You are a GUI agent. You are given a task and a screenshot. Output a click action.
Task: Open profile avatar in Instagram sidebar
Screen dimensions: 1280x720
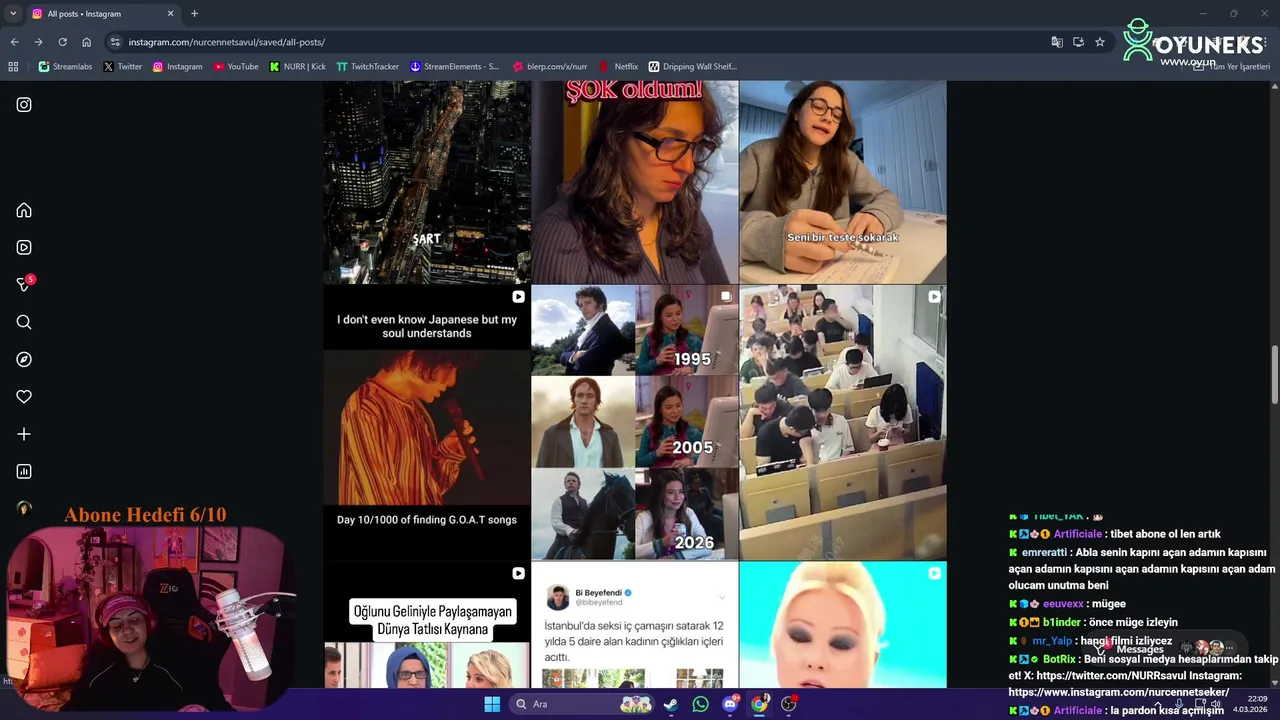[x=24, y=508]
